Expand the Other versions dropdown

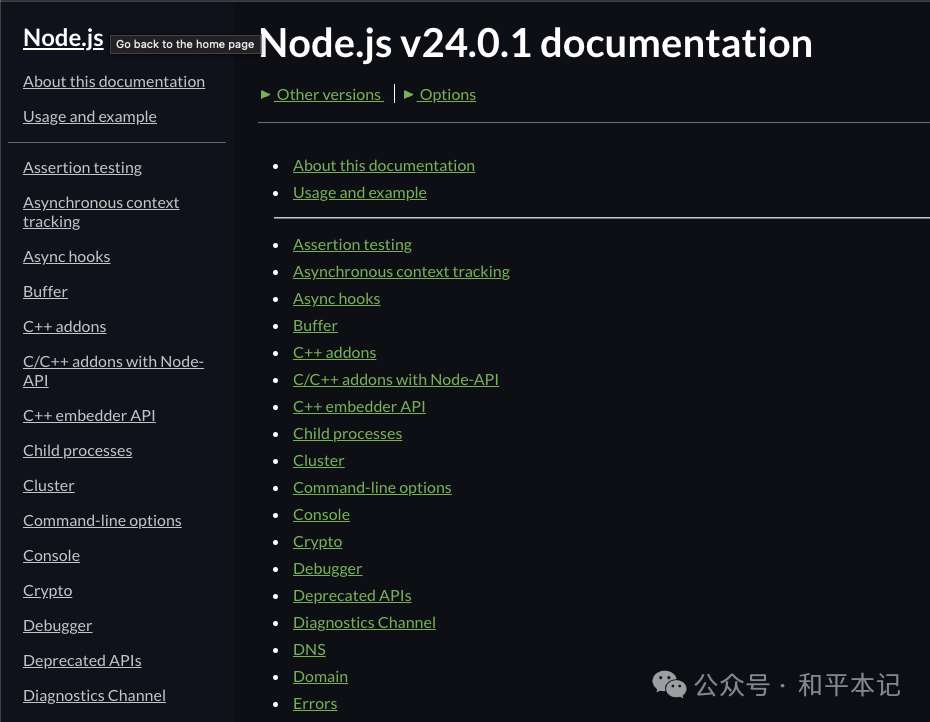click(322, 95)
